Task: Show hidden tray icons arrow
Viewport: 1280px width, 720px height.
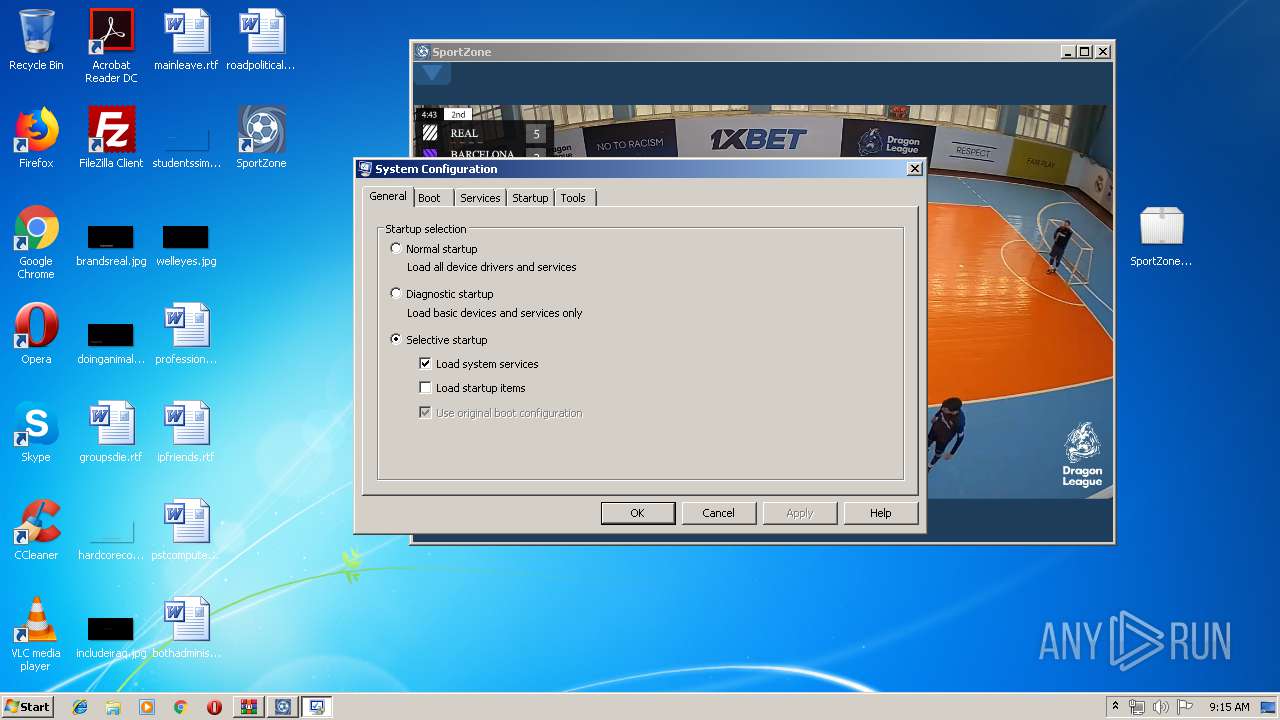Action: [1115, 707]
